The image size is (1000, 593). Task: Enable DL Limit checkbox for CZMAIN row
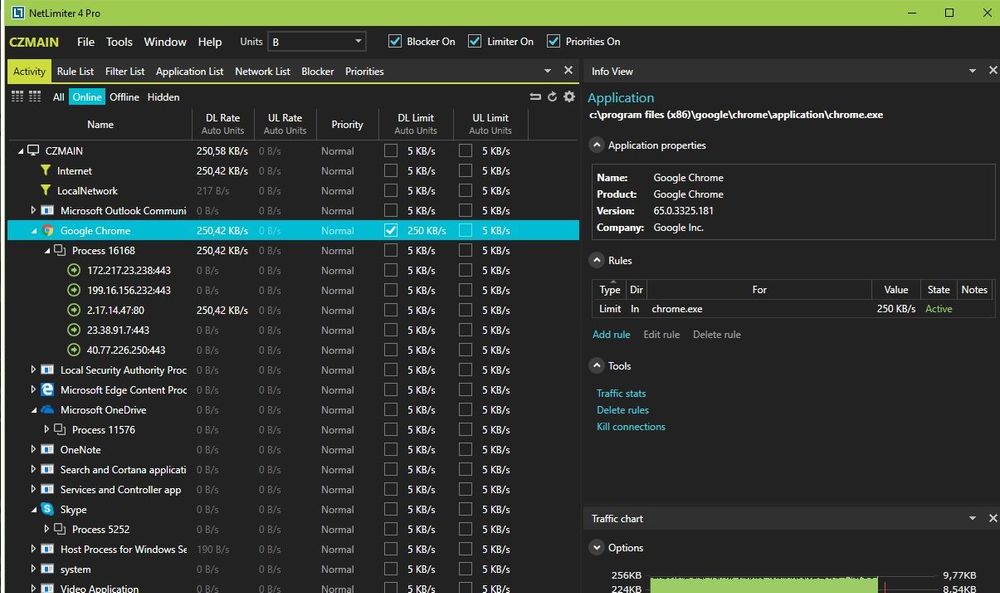coord(391,150)
